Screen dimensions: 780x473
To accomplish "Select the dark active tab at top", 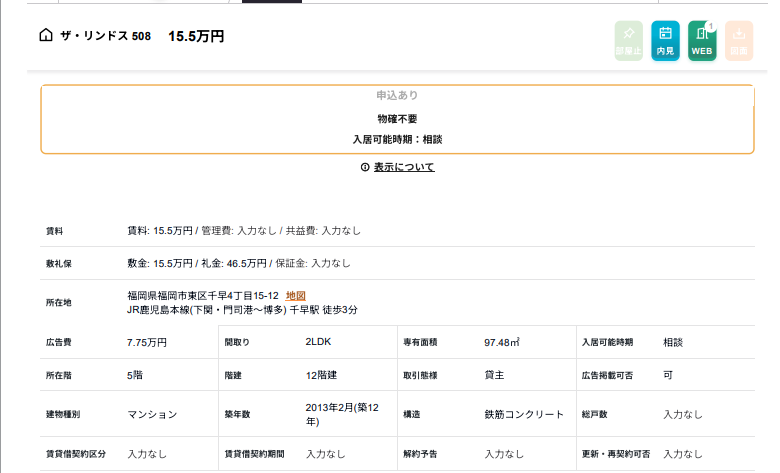I will pyautogui.click(x=272, y=1).
